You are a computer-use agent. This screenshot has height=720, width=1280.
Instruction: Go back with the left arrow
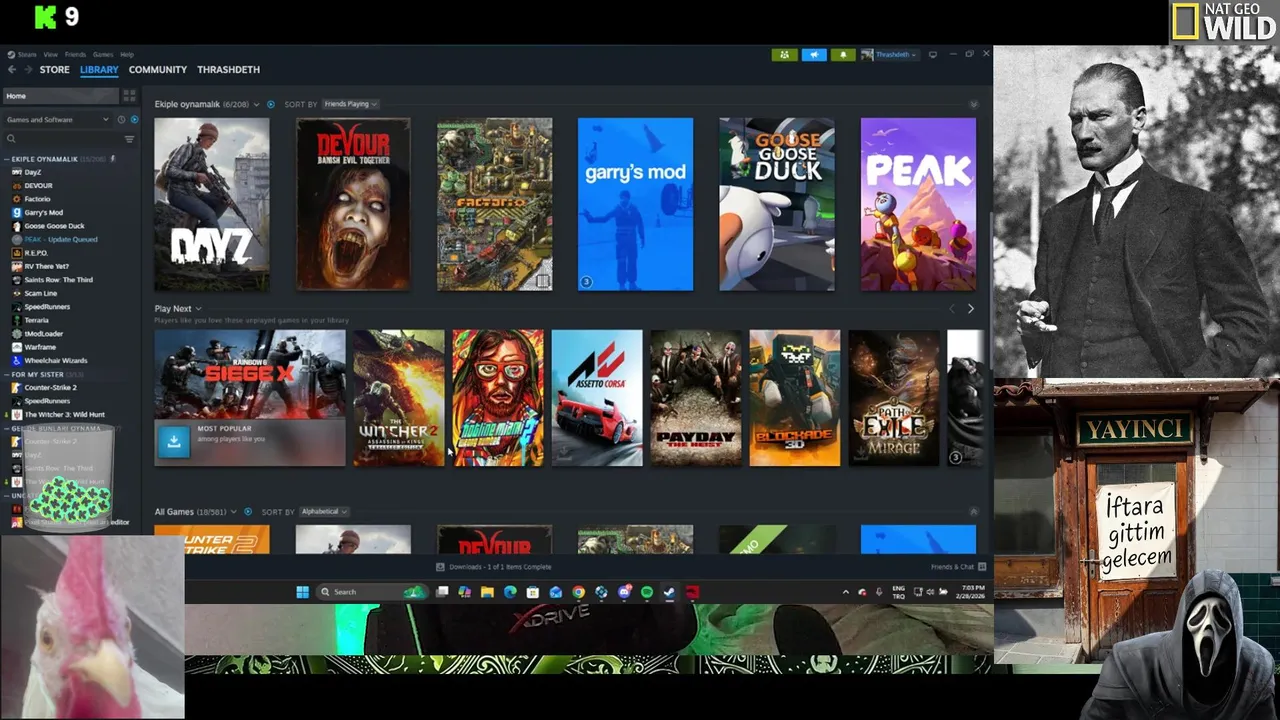12,70
